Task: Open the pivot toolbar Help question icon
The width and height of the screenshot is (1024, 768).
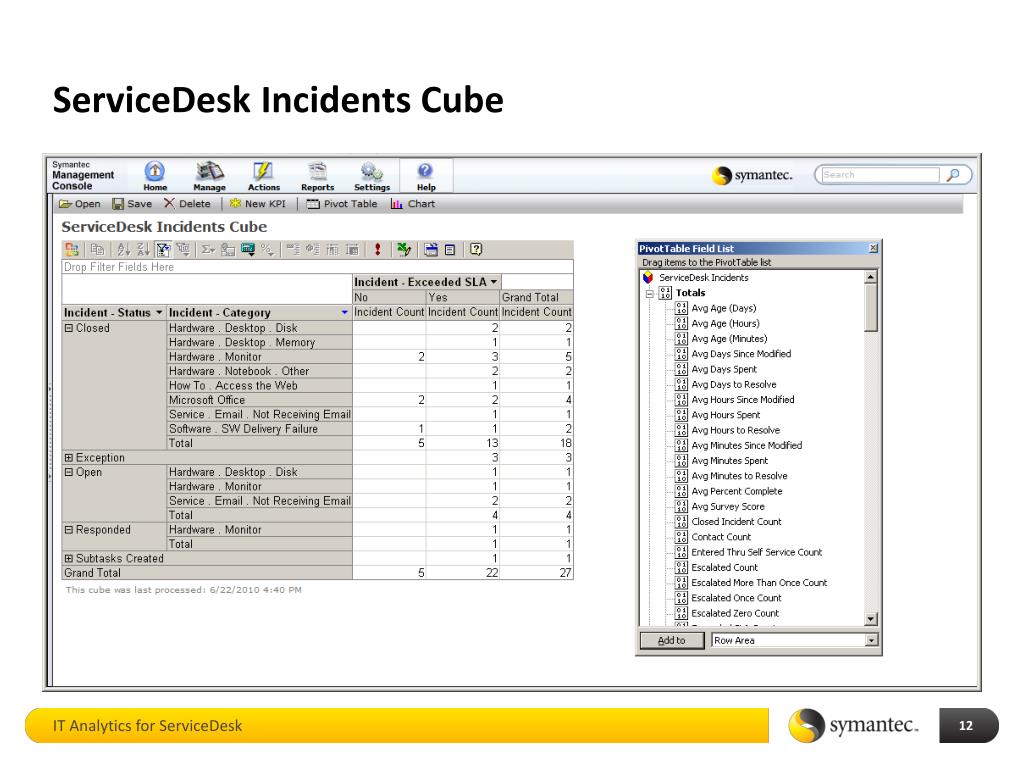Action: click(476, 249)
